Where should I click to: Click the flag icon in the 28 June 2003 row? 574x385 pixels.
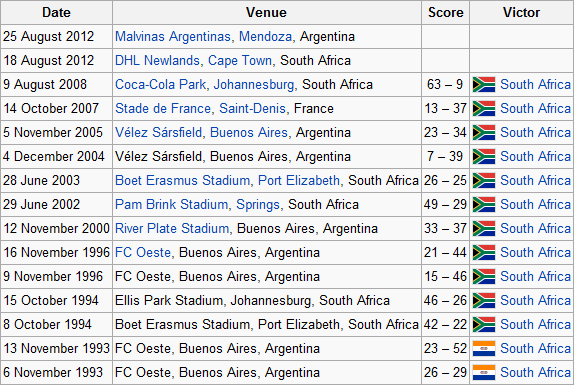pos(484,180)
